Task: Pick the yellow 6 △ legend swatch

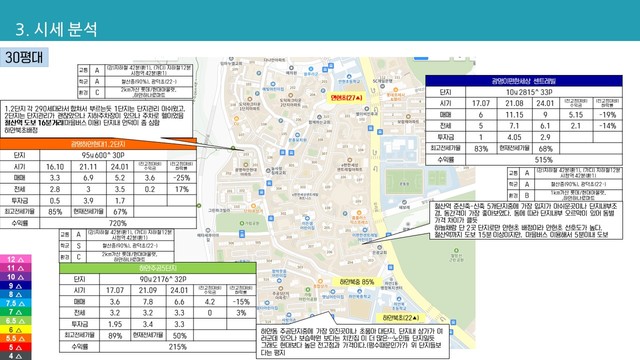Action: tap(16, 330)
